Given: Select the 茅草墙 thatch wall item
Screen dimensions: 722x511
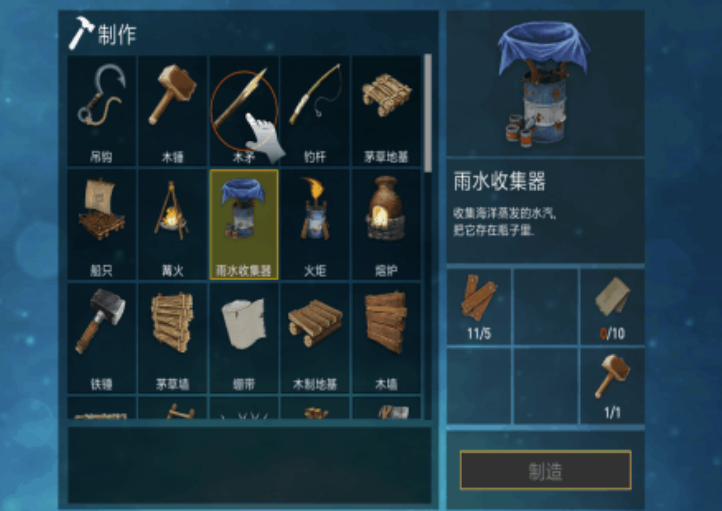Looking at the screenshot, I should click(x=173, y=338).
